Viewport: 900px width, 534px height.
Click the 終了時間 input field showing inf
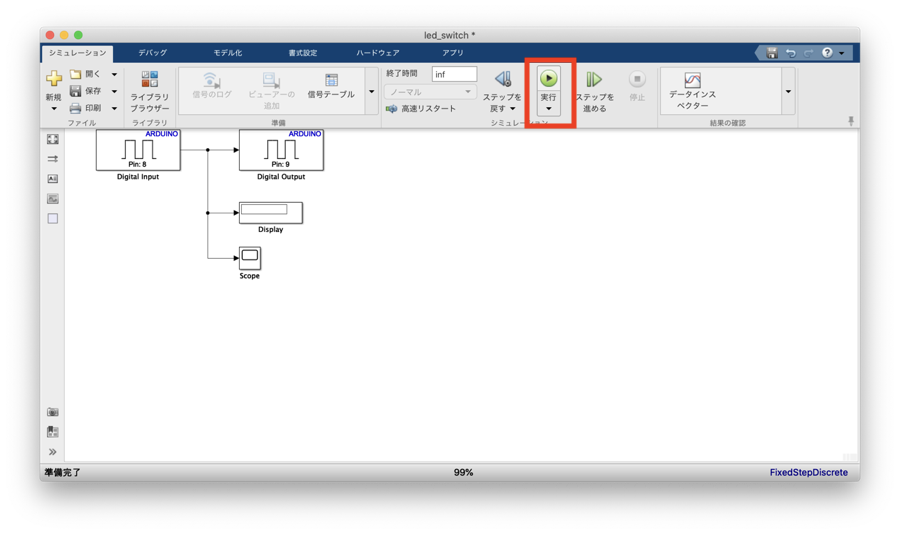pos(454,75)
